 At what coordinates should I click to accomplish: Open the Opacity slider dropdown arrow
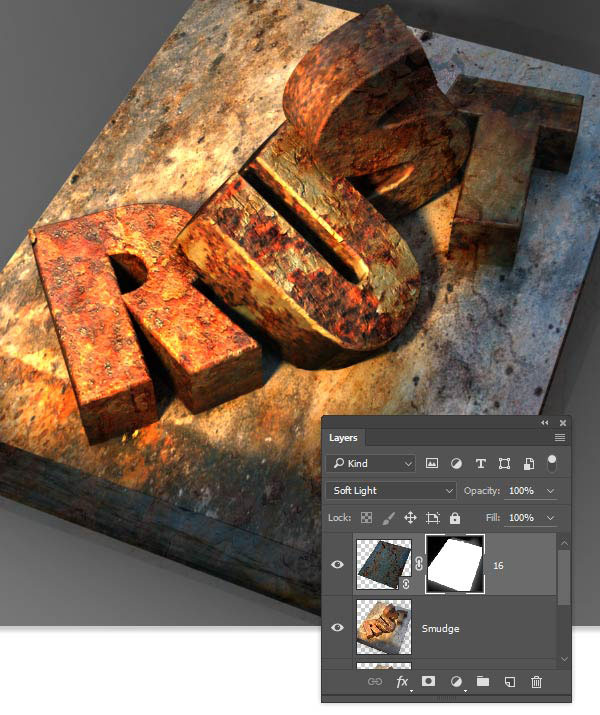[550, 491]
